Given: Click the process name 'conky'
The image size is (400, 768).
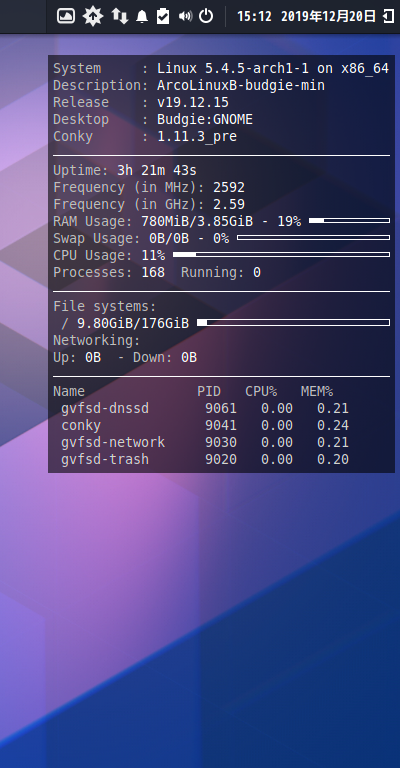Looking at the screenshot, I should tap(81, 426).
